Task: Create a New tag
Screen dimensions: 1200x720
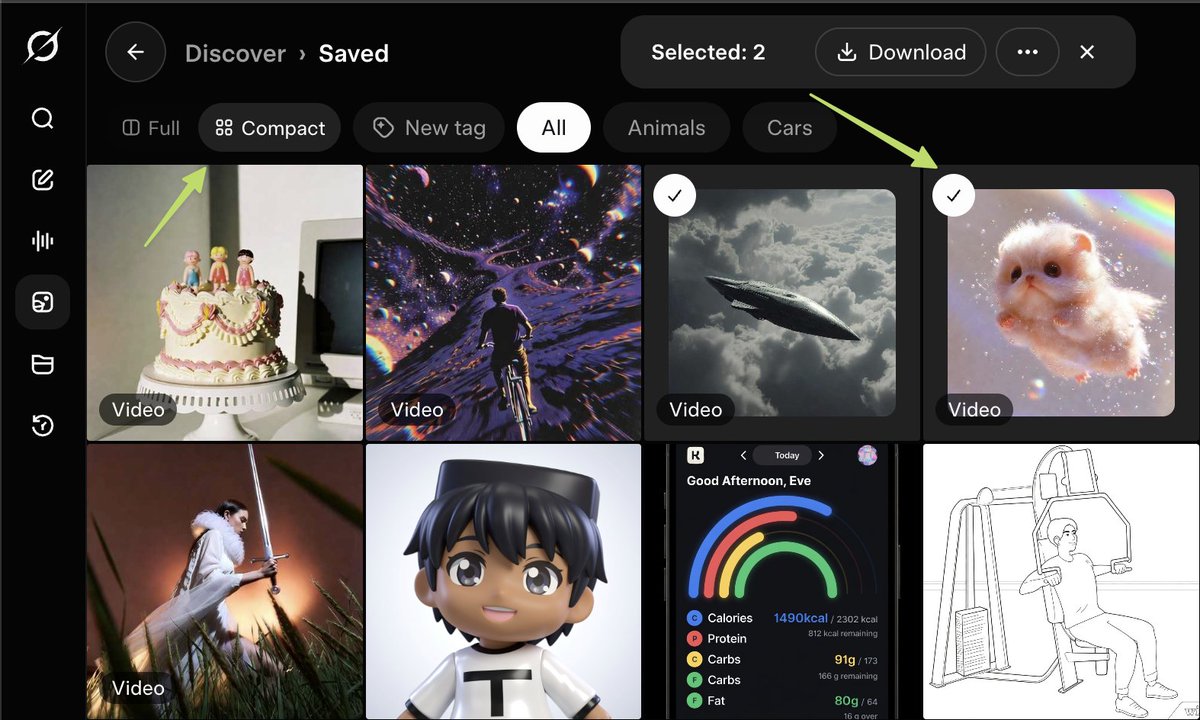Action: [429, 127]
